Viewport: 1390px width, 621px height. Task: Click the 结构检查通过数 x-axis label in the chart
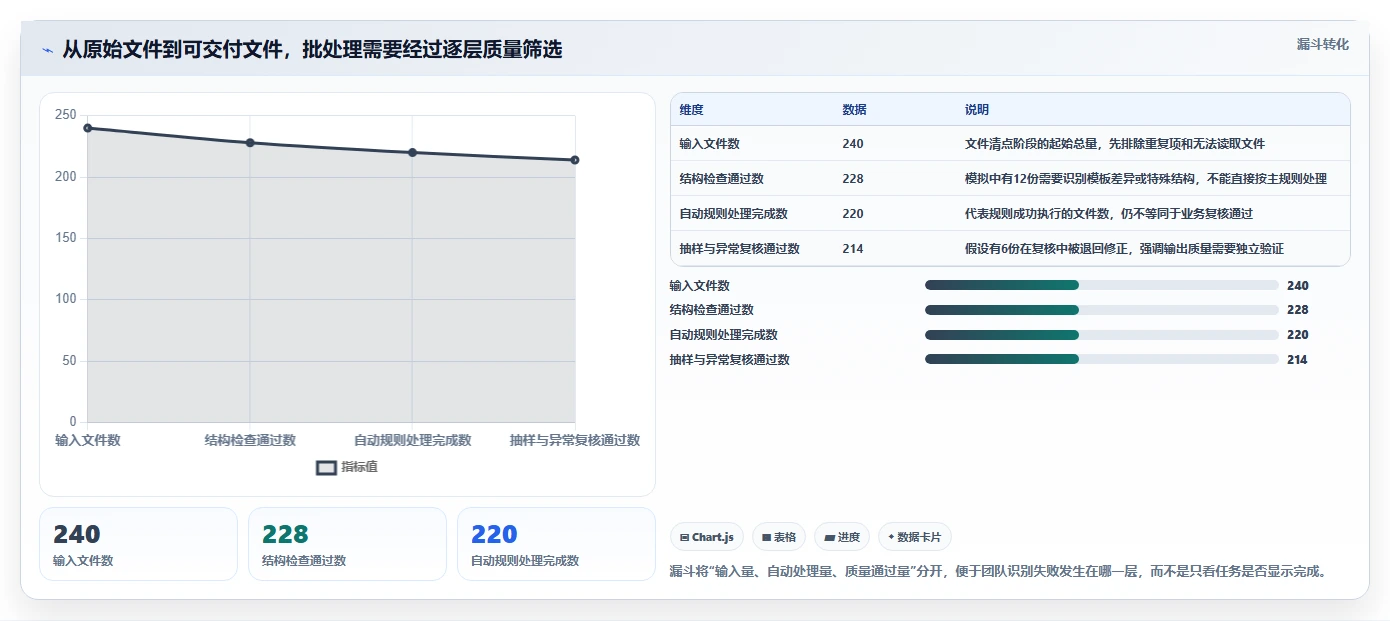point(250,440)
